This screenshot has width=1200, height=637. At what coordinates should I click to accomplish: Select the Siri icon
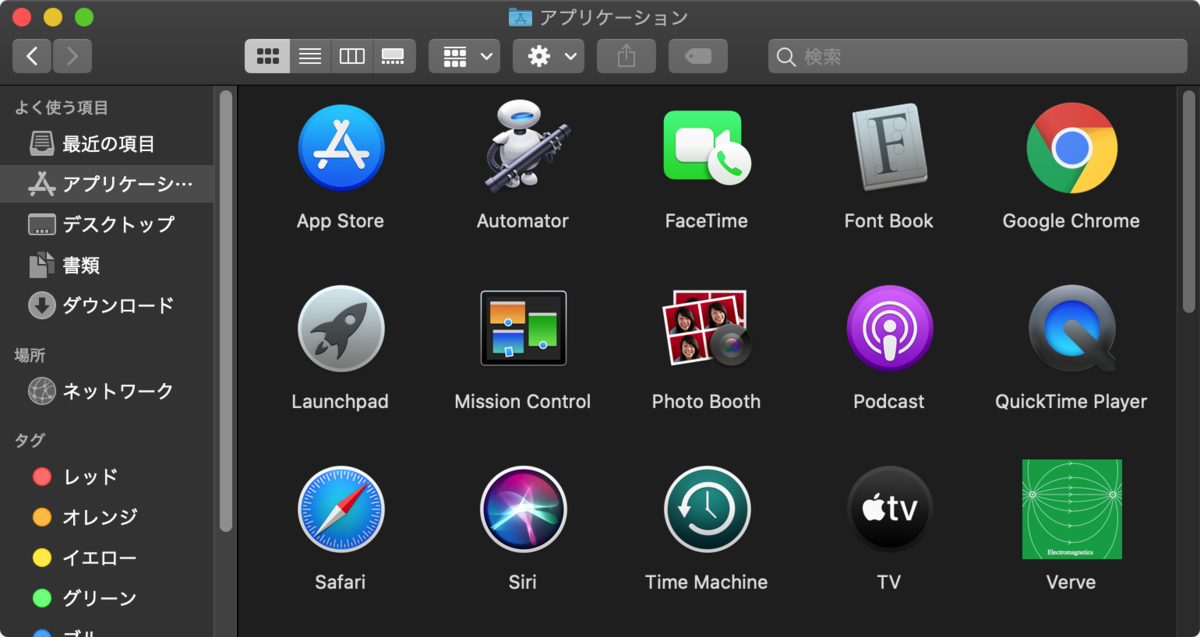coord(523,510)
